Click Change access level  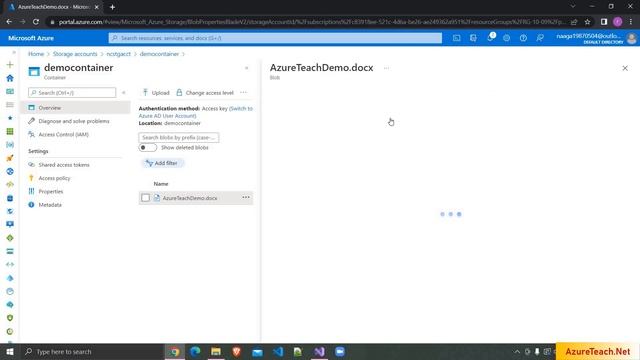pos(205,93)
